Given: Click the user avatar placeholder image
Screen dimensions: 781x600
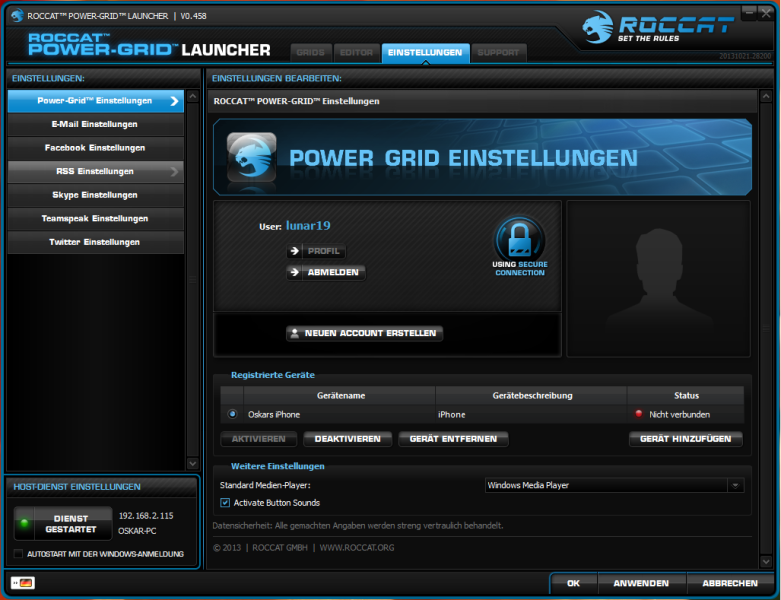Looking at the screenshot, I should [658, 279].
